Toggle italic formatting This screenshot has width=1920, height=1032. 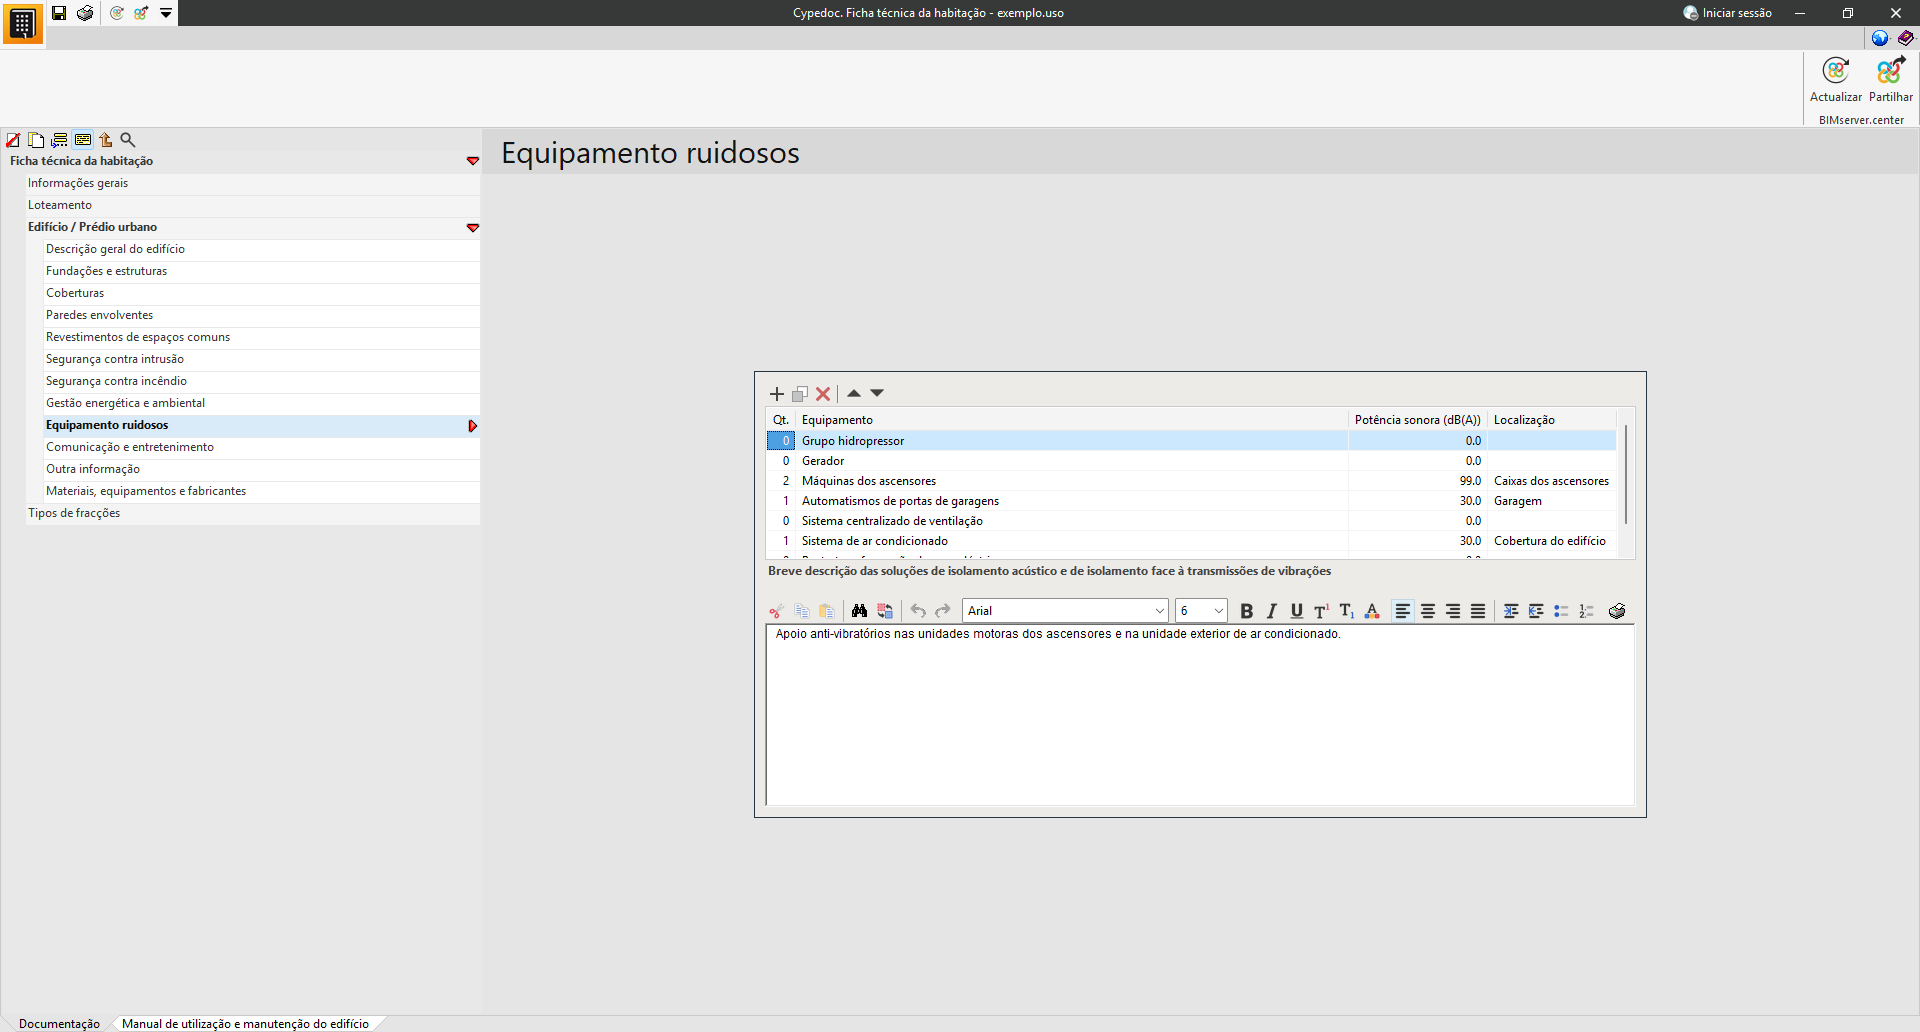1272,611
